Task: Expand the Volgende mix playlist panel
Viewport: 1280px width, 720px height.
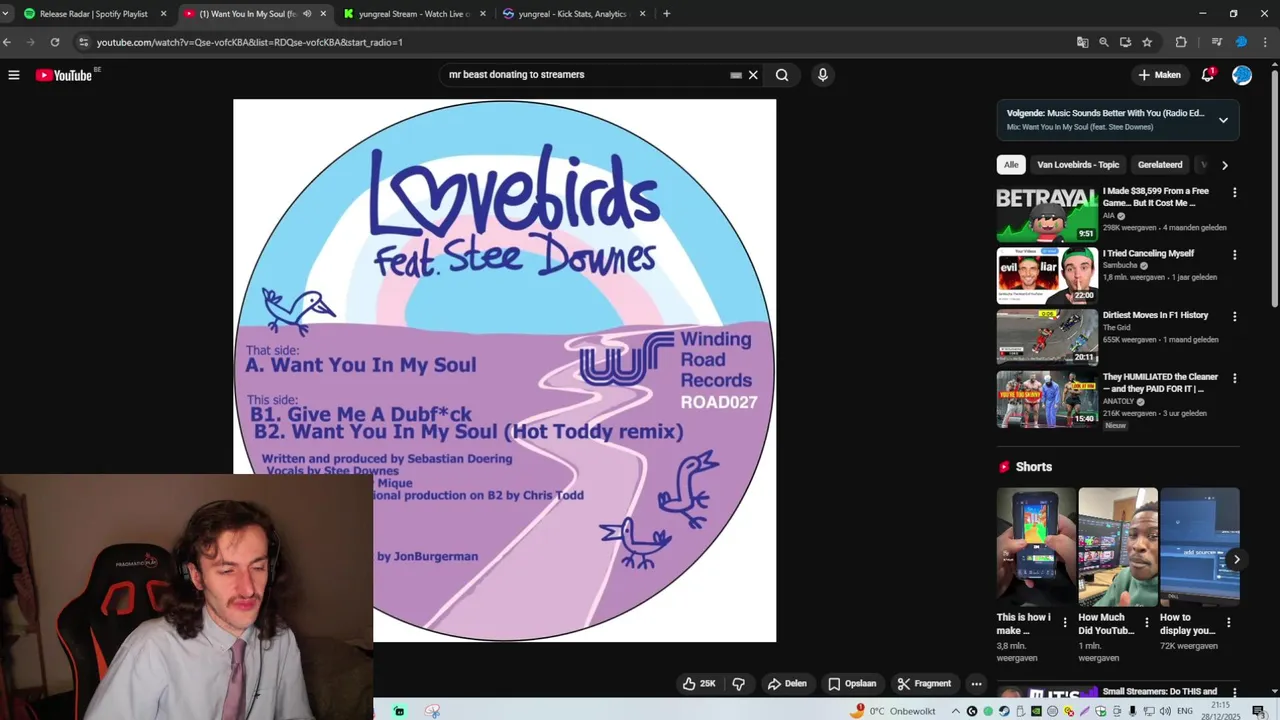Action: point(1223,120)
